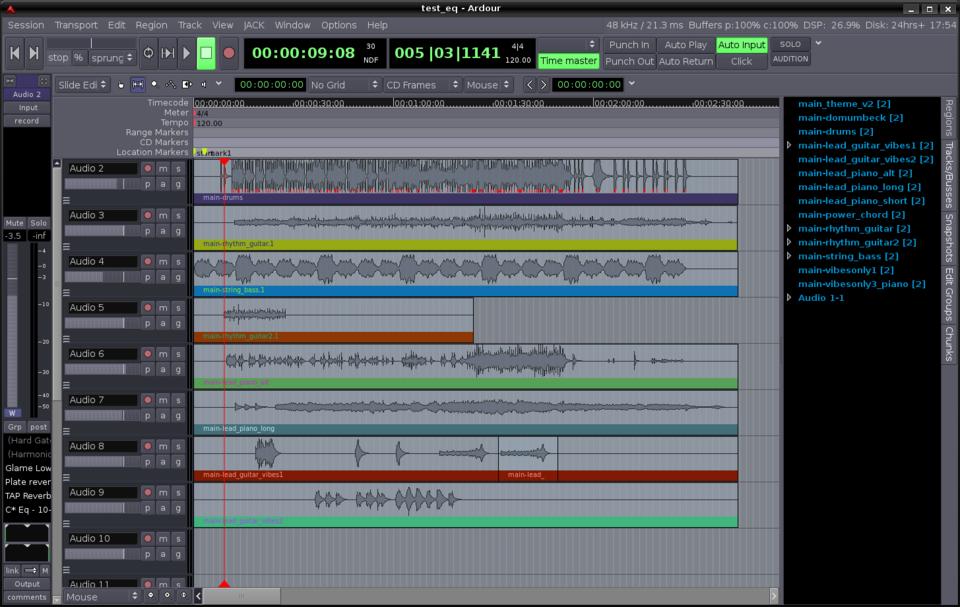The image size is (960, 607).
Task: Solo the Audio 6 track
Action: coord(178,354)
